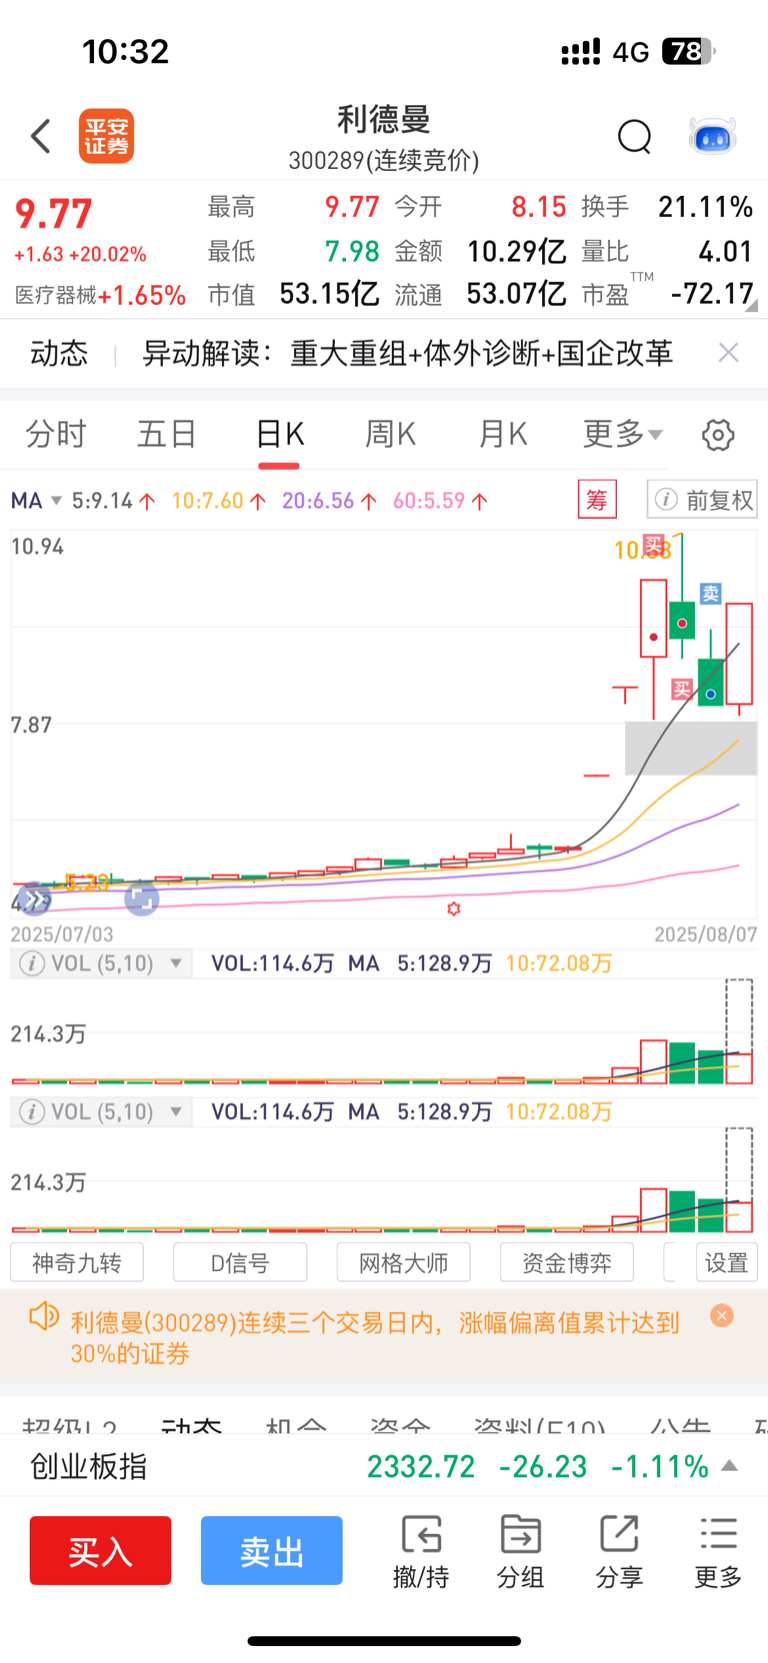The height and width of the screenshot is (1663, 768).
Task: Tap the fullscreen expand chart icon
Action: point(141,900)
